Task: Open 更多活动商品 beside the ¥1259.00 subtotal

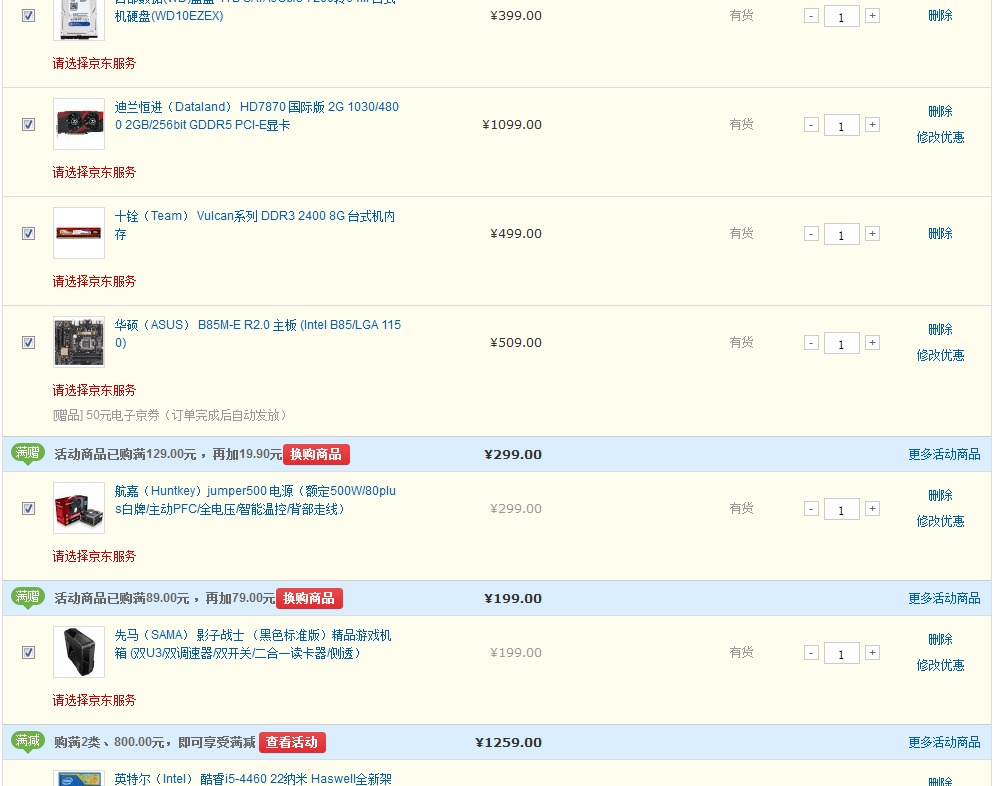Action: pos(944,742)
